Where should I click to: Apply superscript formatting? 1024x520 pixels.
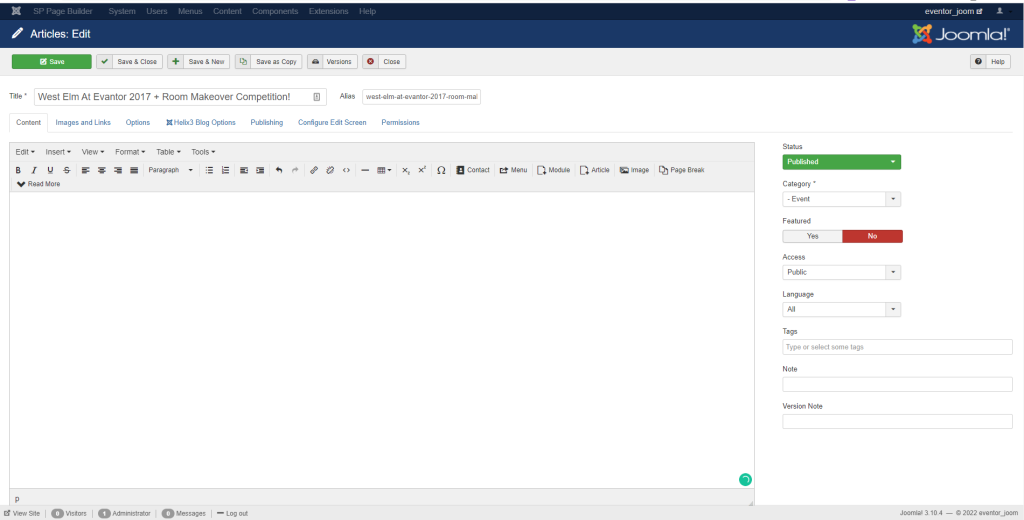pos(422,170)
